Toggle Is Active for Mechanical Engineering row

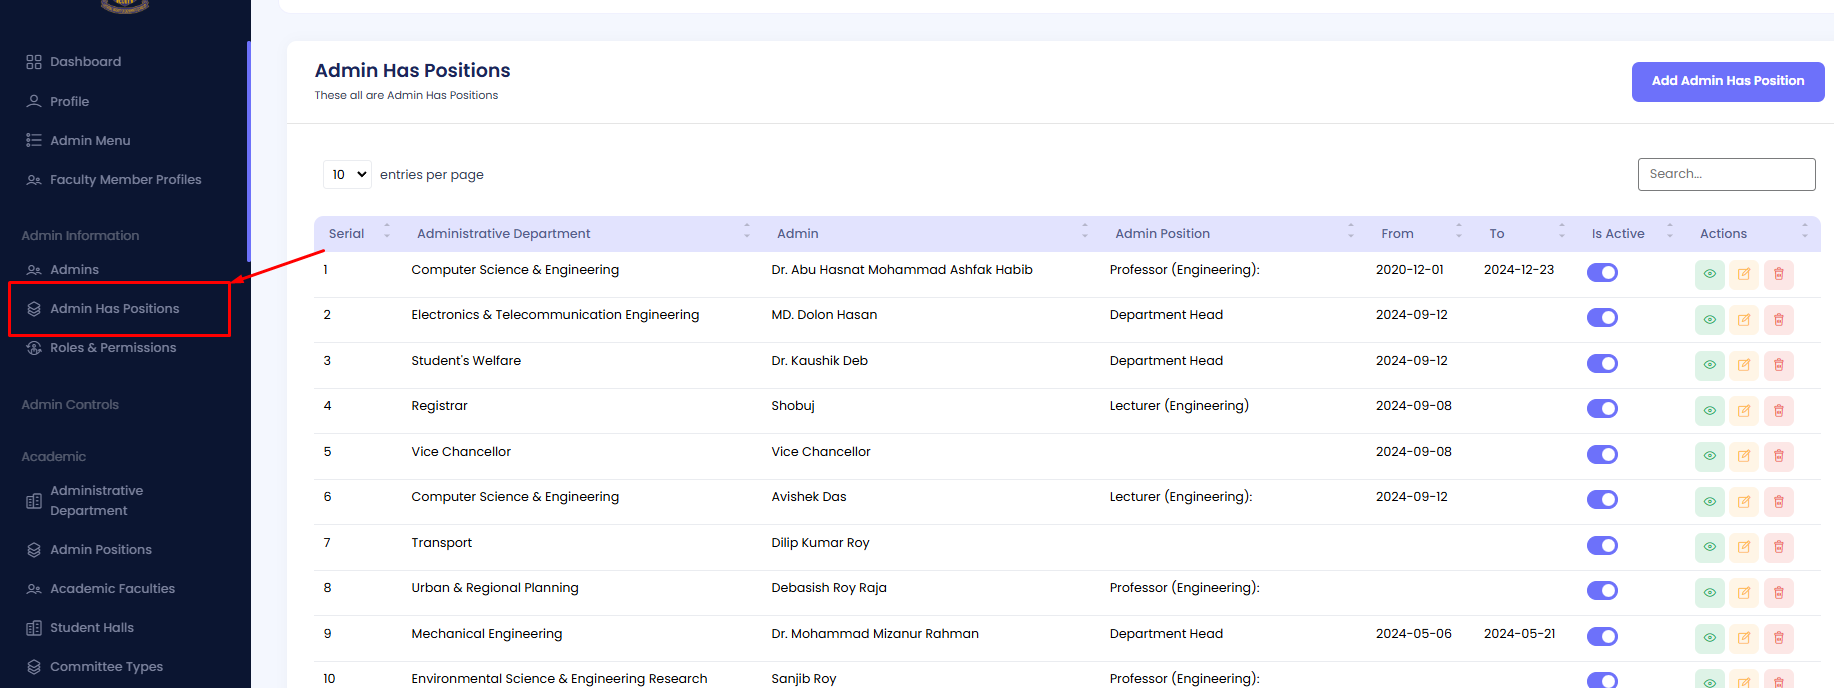pyautogui.click(x=1602, y=637)
